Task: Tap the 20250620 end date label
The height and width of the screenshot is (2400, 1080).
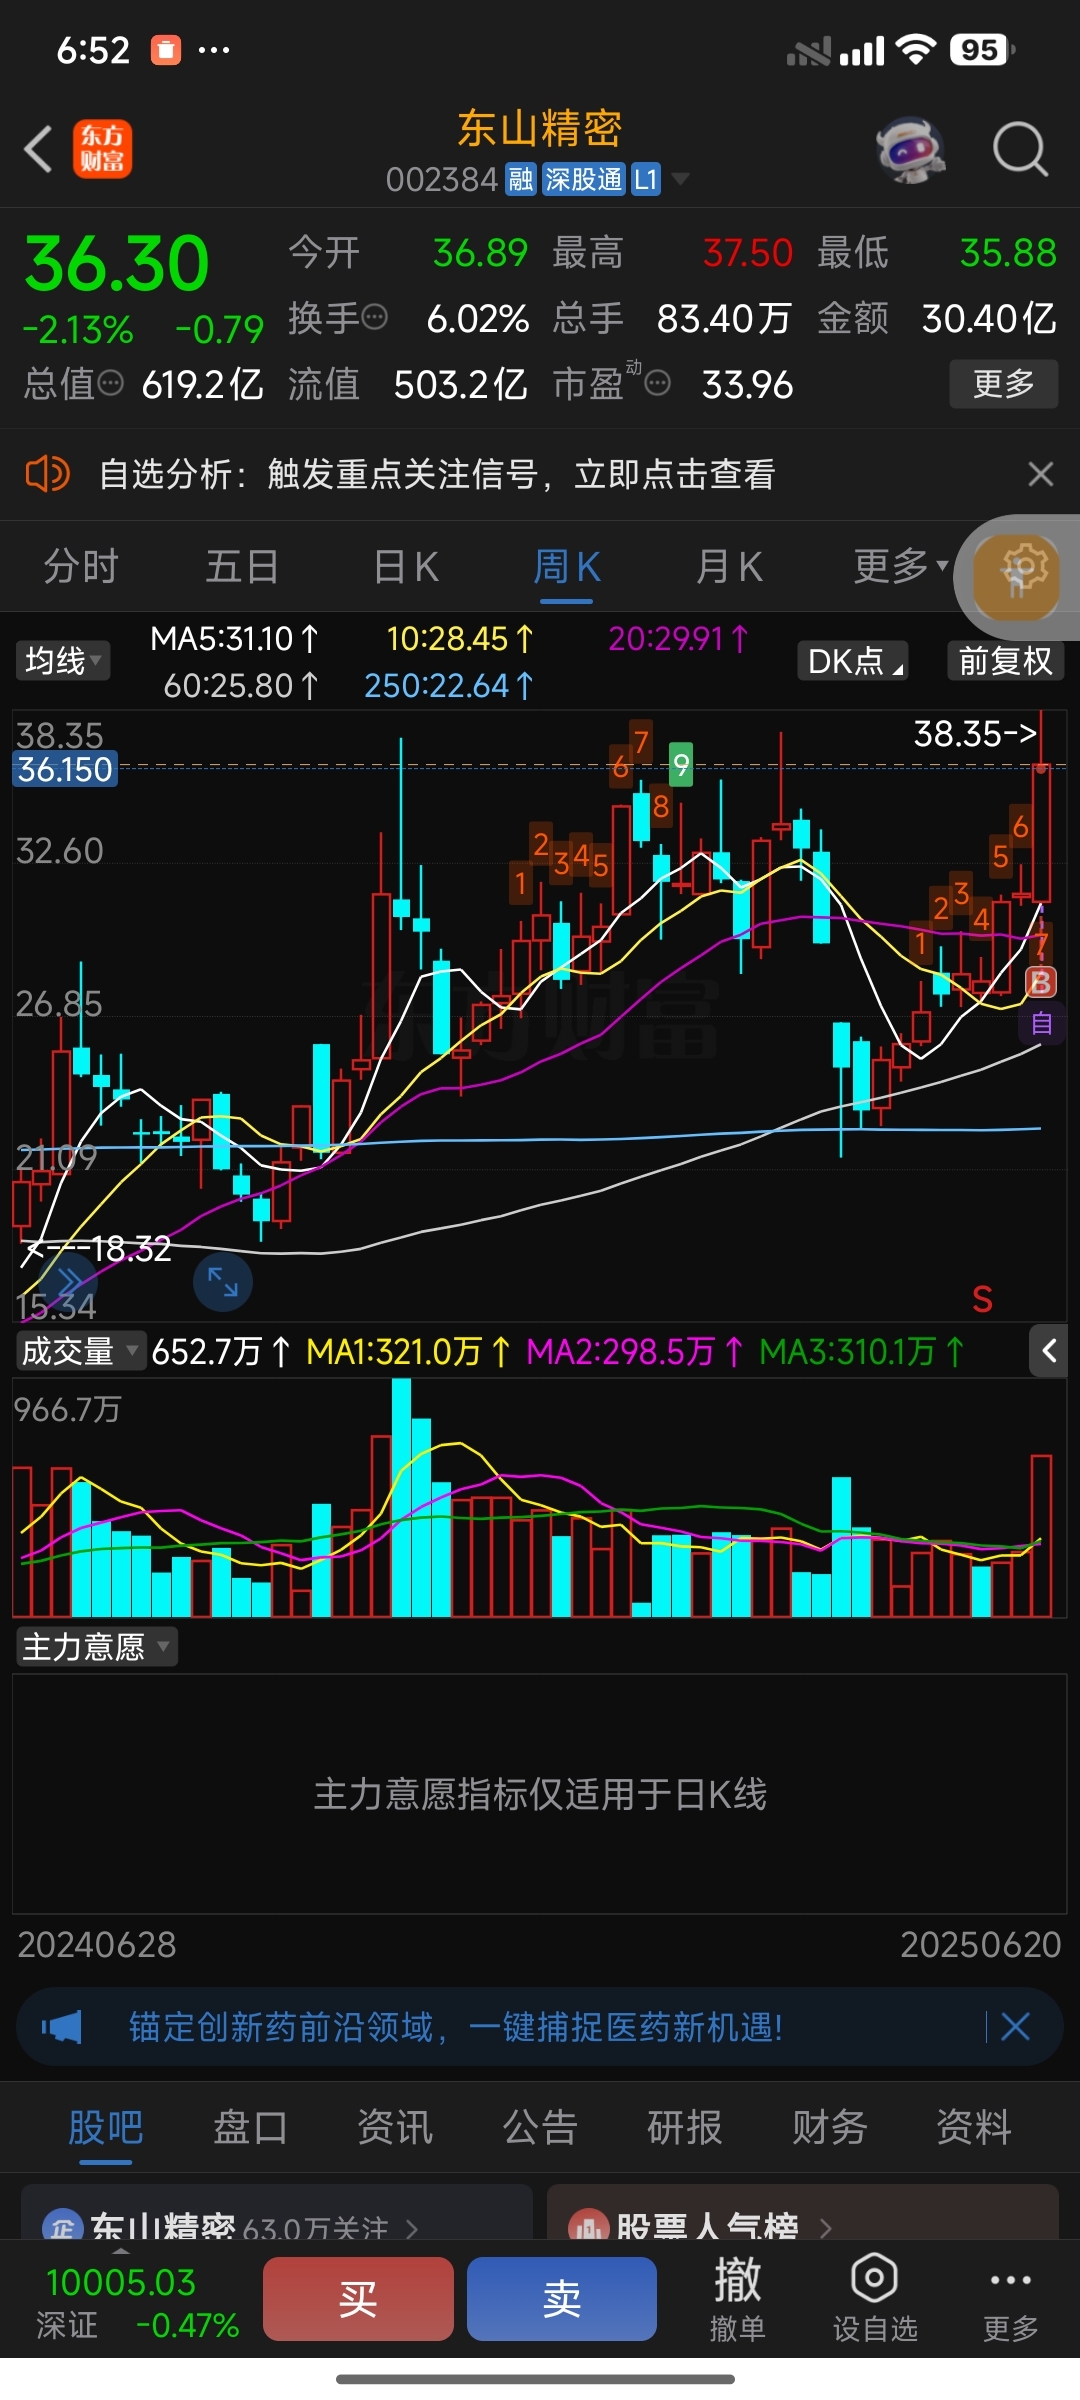Action: coord(980,1945)
